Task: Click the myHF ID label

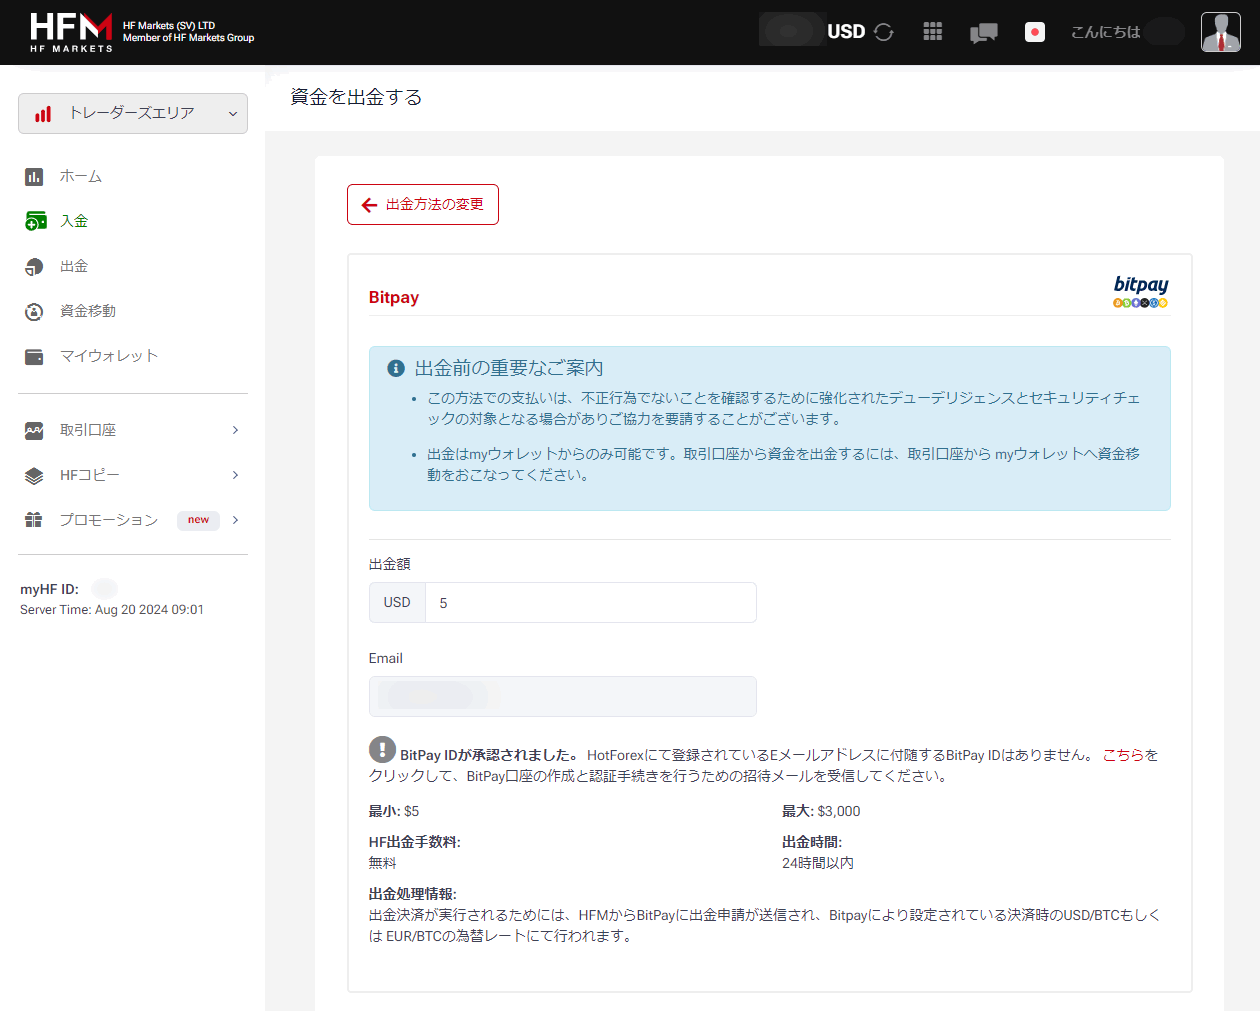Action: pyautogui.click(x=49, y=589)
